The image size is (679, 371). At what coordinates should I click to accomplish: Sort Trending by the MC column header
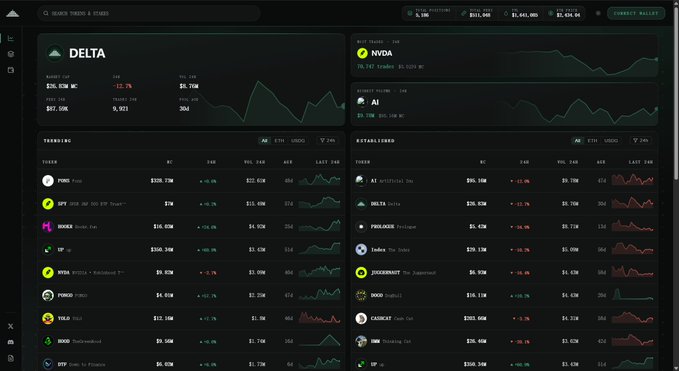pyautogui.click(x=170, y=162)
